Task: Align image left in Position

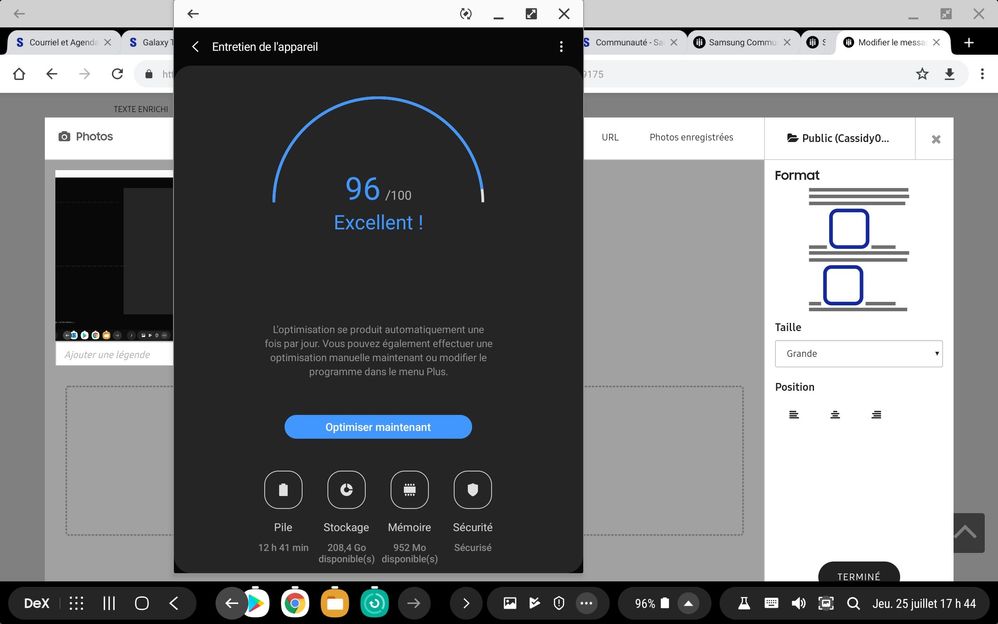Action: 794,415
